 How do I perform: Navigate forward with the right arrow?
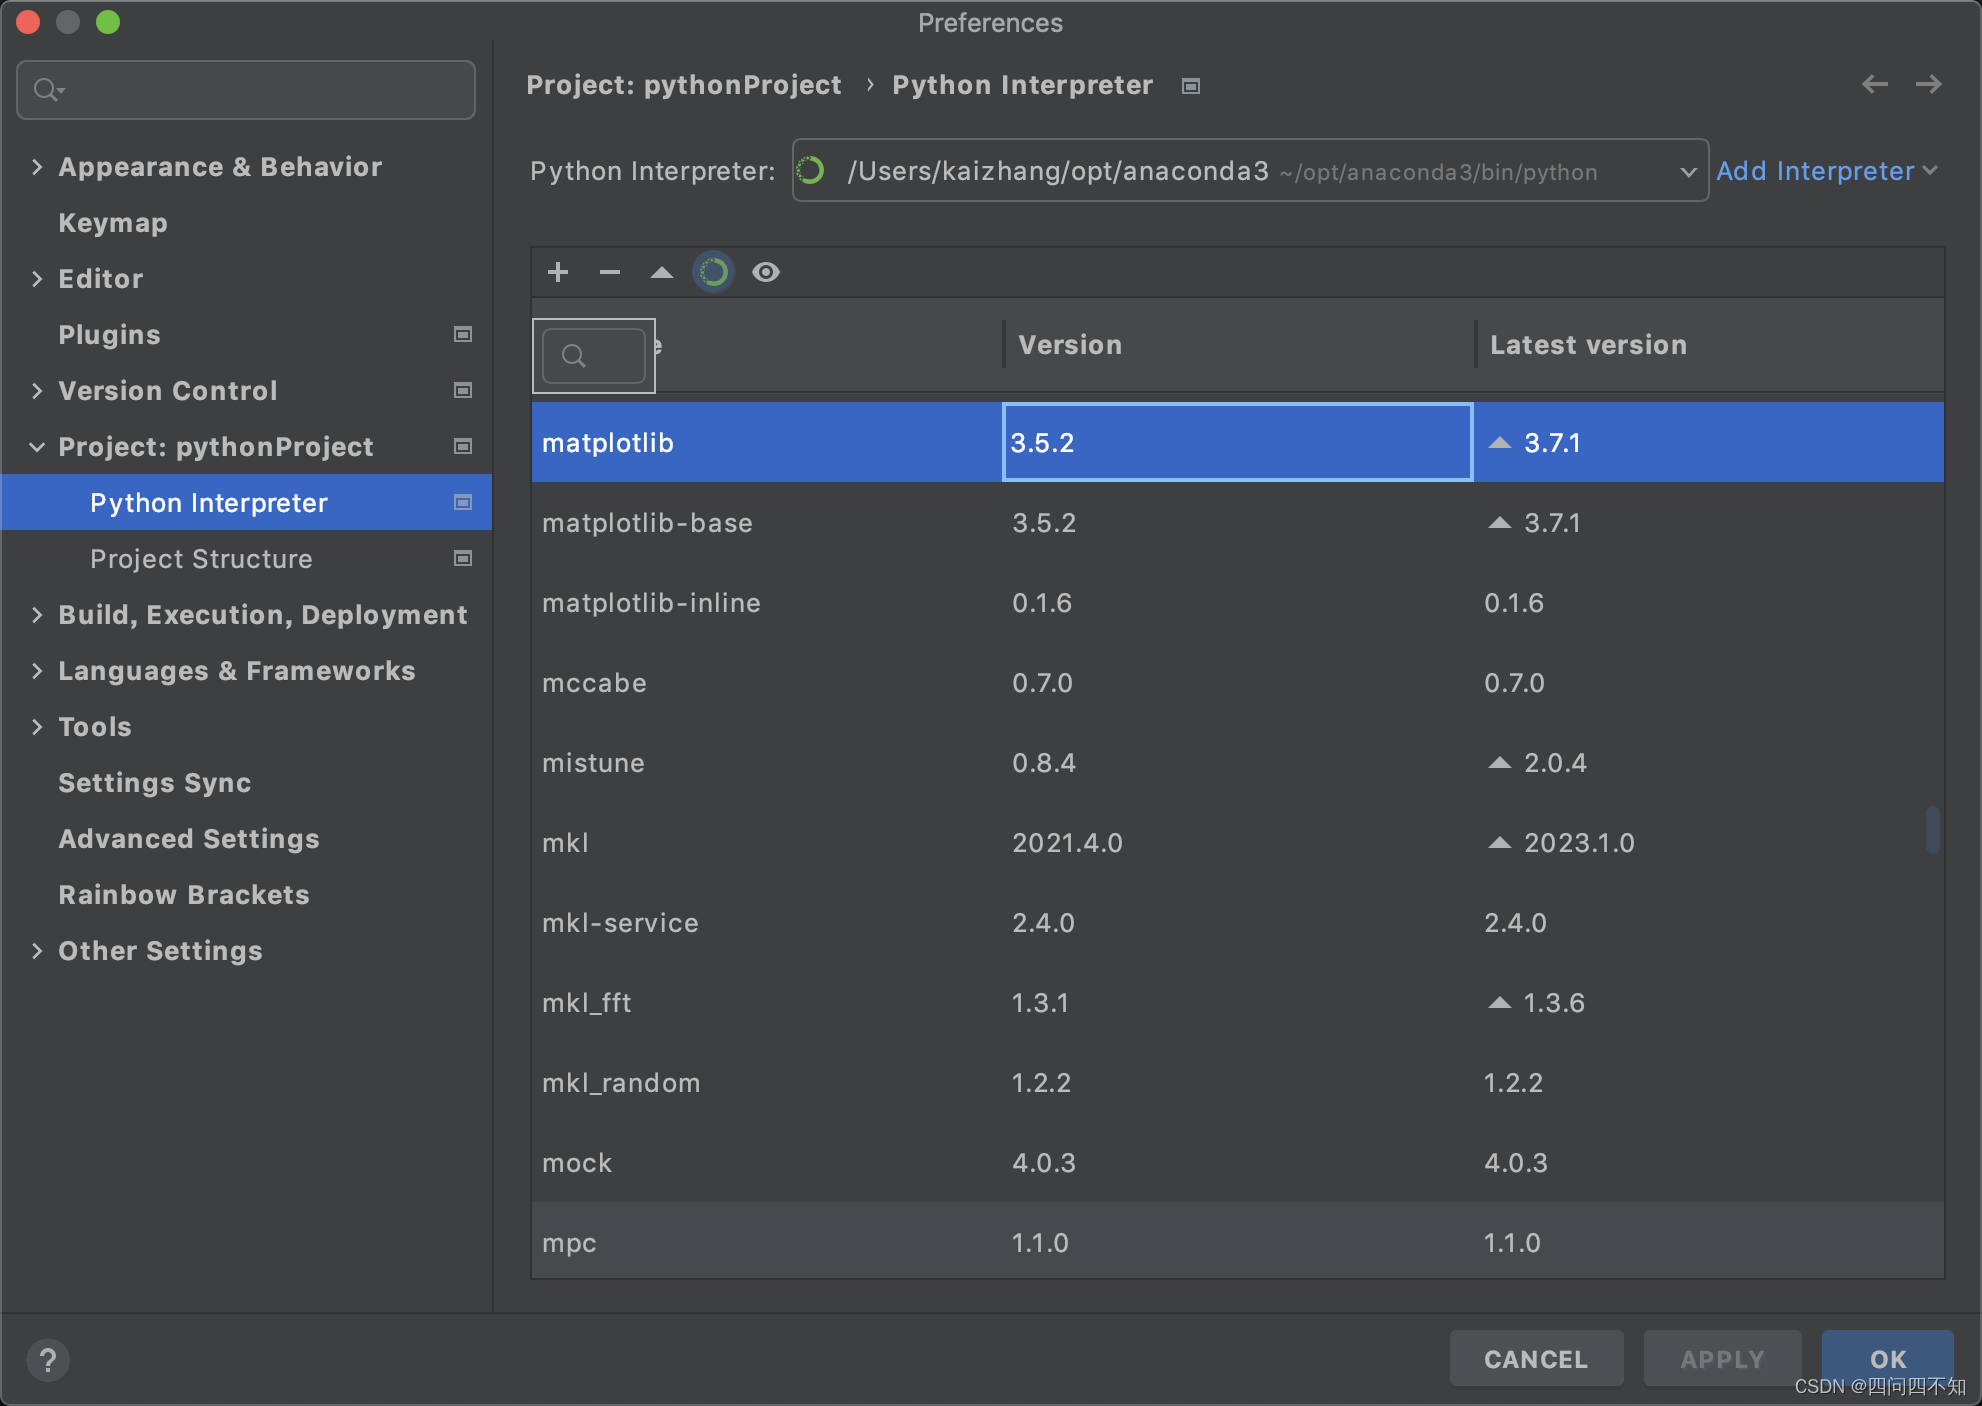point(1929,85)
